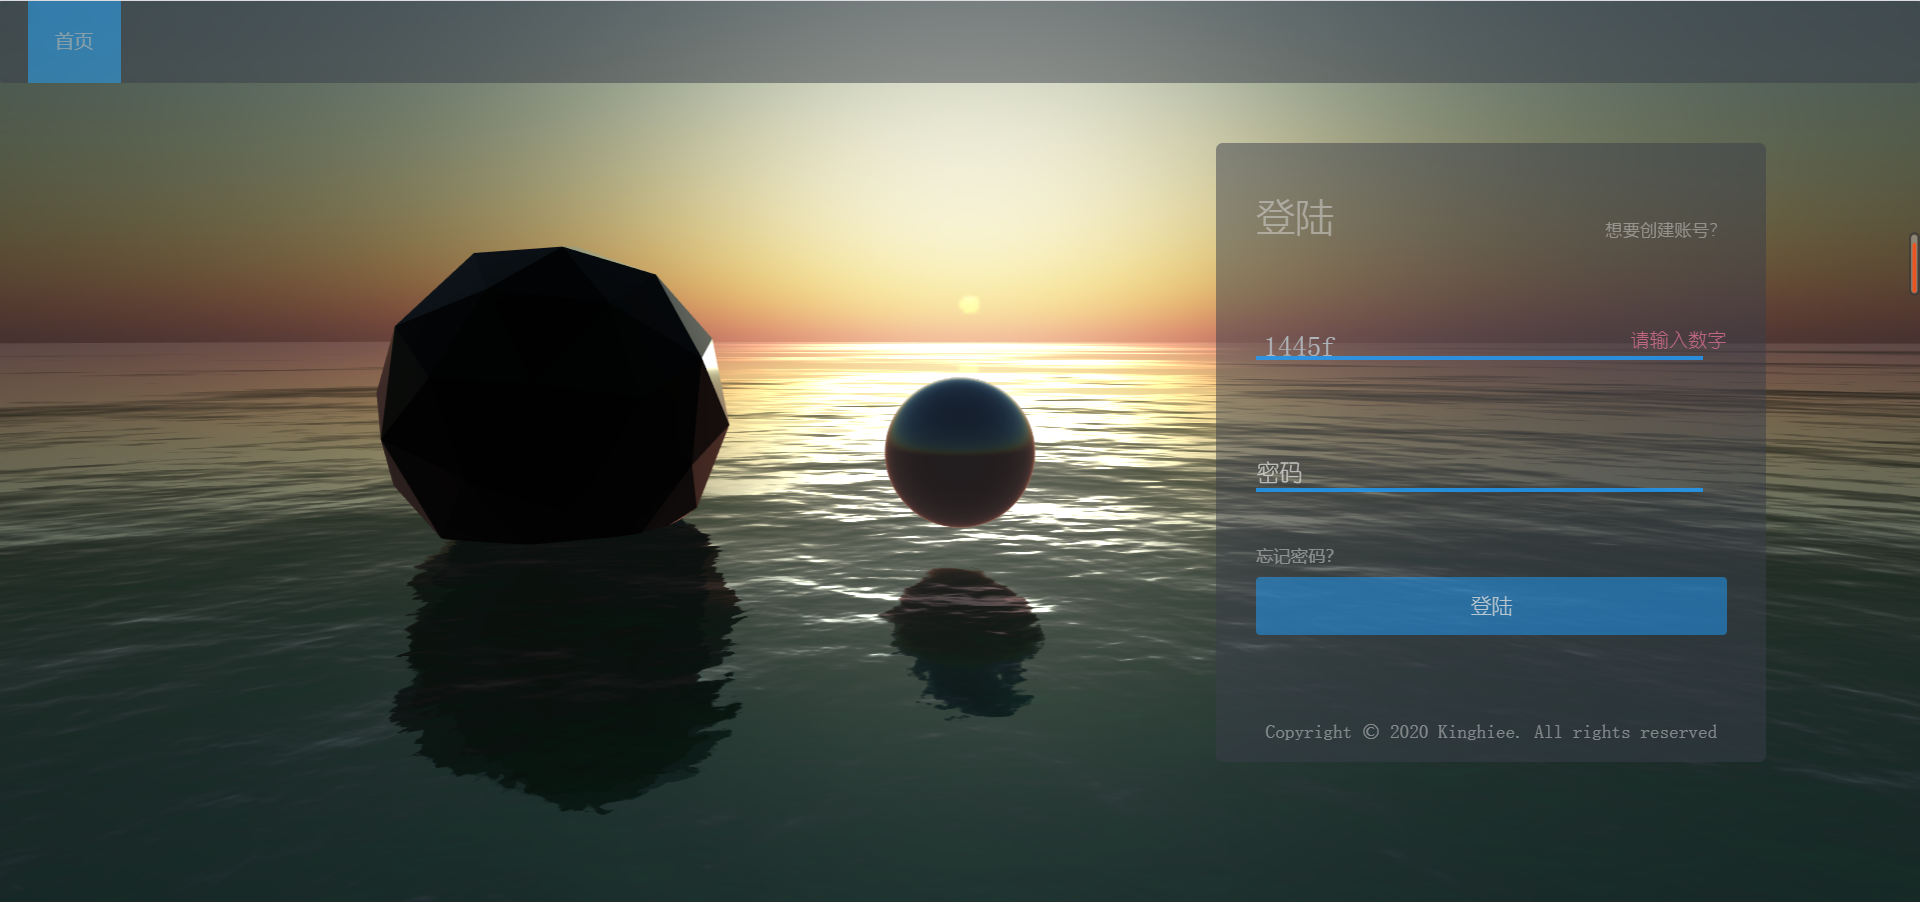Click the underline beneath the password field

[x=1478, y=489]
